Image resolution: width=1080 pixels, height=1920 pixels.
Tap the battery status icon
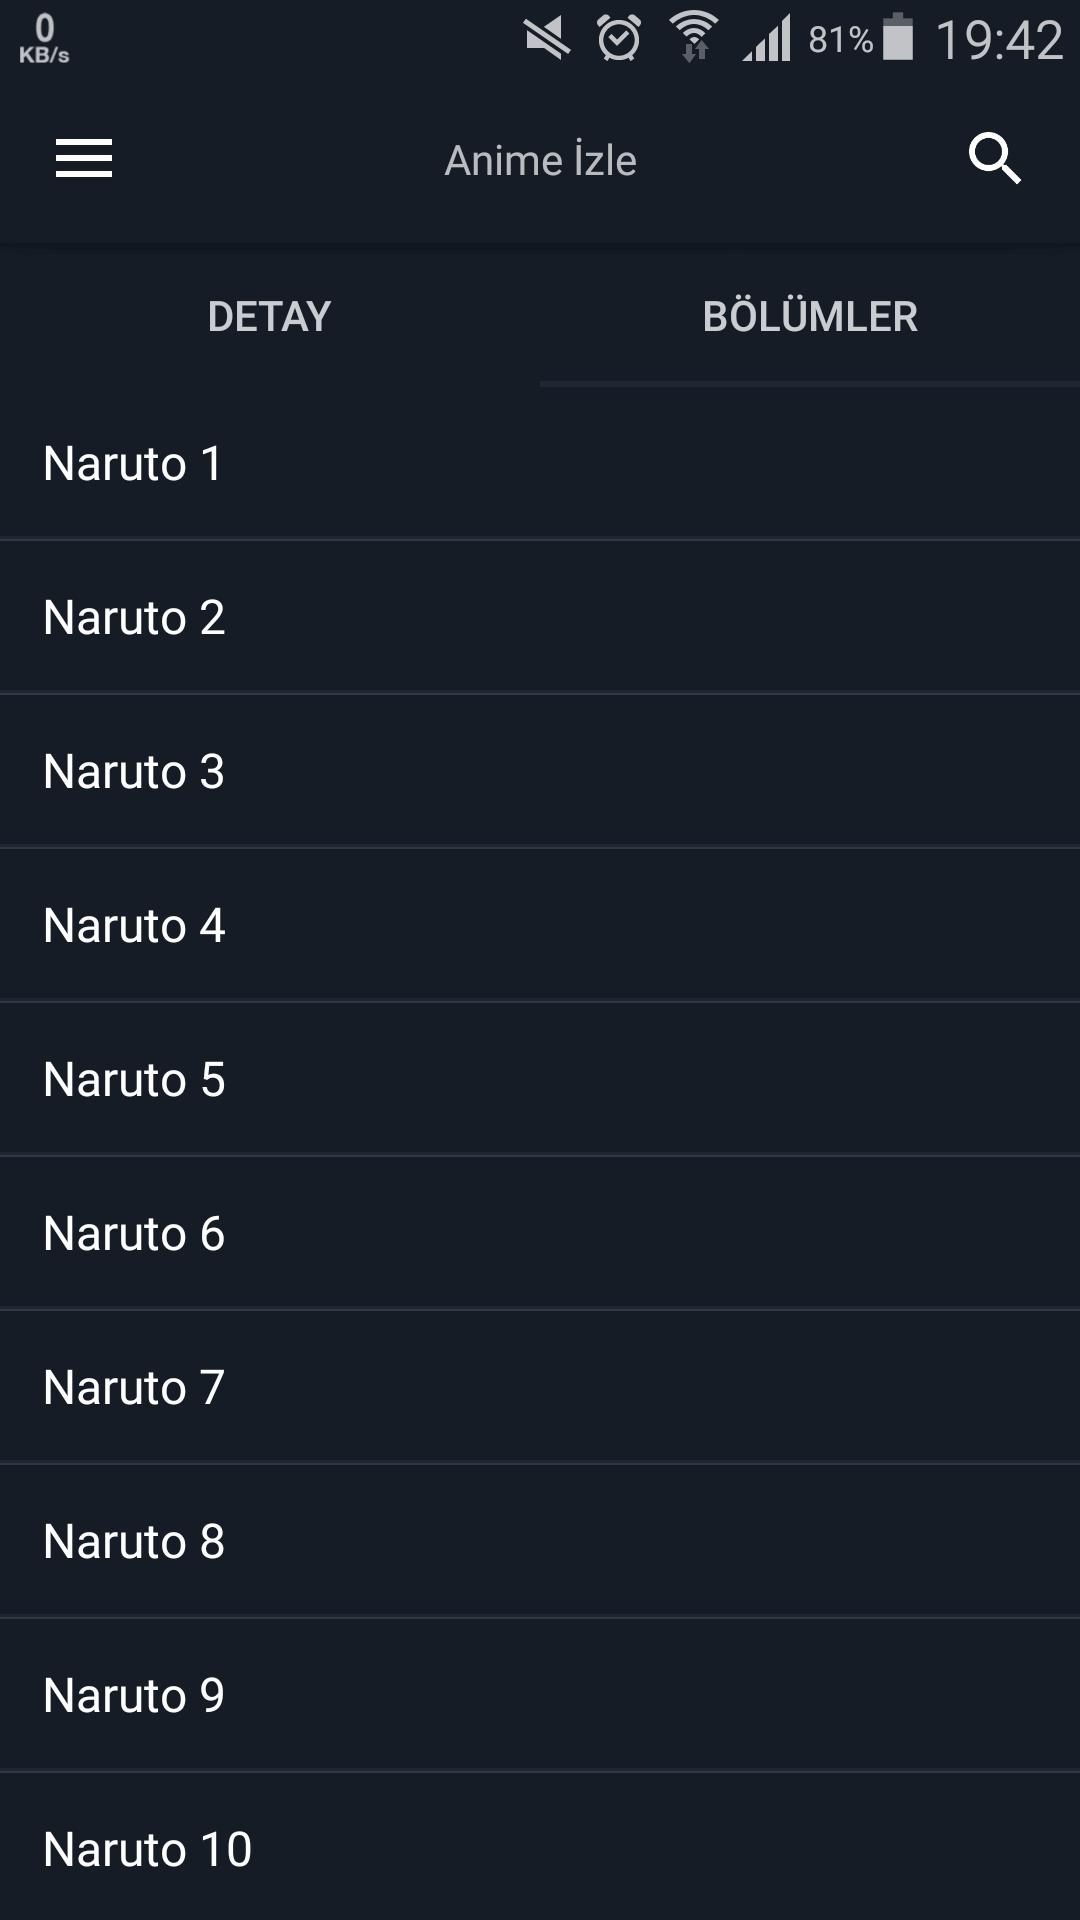pyautogui.click(x=898, y=38)
